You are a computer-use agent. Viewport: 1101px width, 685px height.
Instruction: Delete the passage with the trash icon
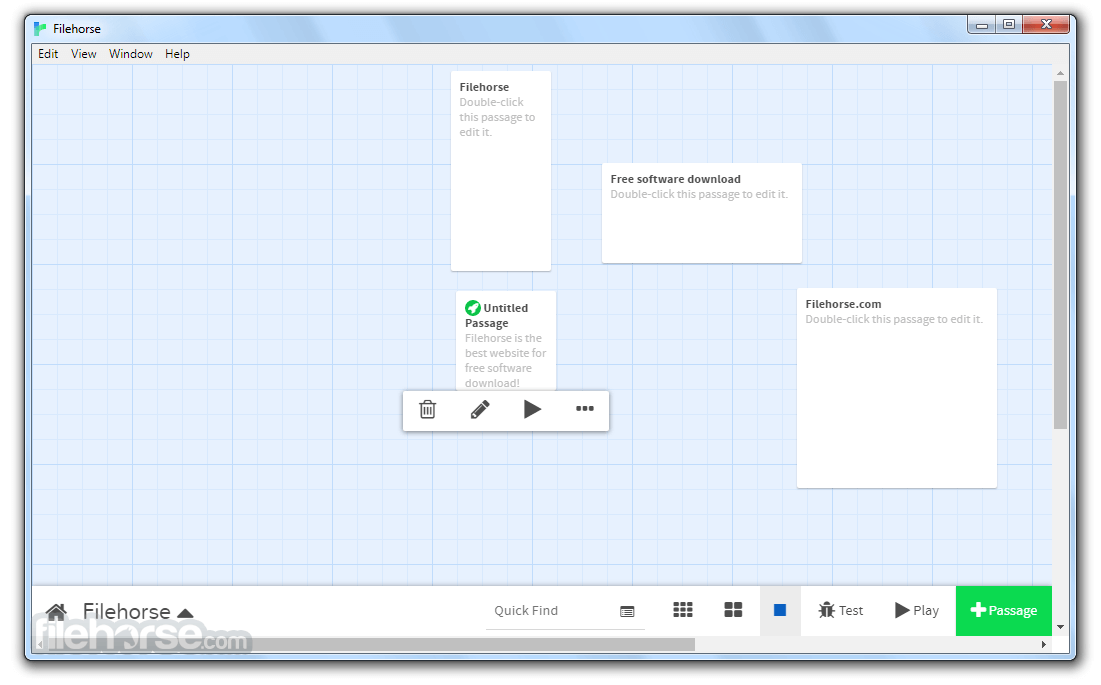coord(428,409)
